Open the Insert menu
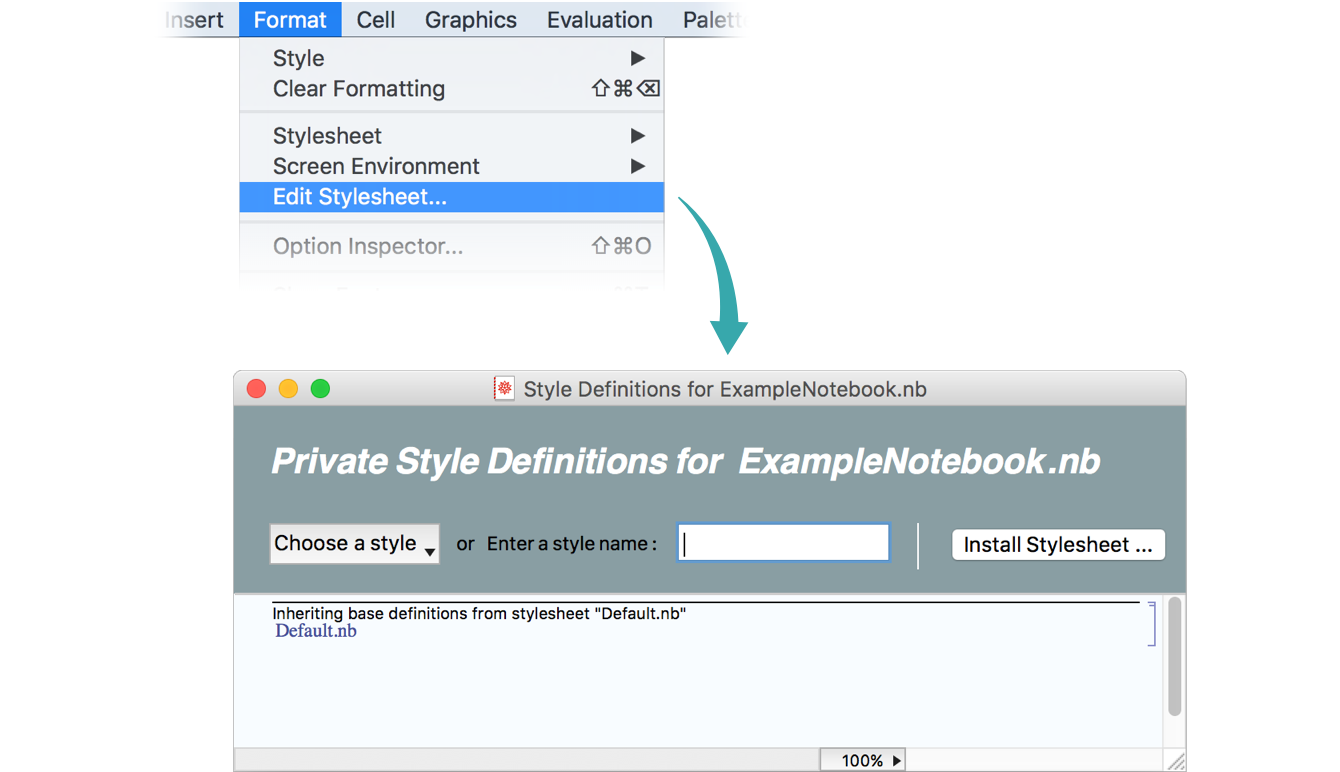The height and width of the screenshot is (772, 1340). point(194,20)
